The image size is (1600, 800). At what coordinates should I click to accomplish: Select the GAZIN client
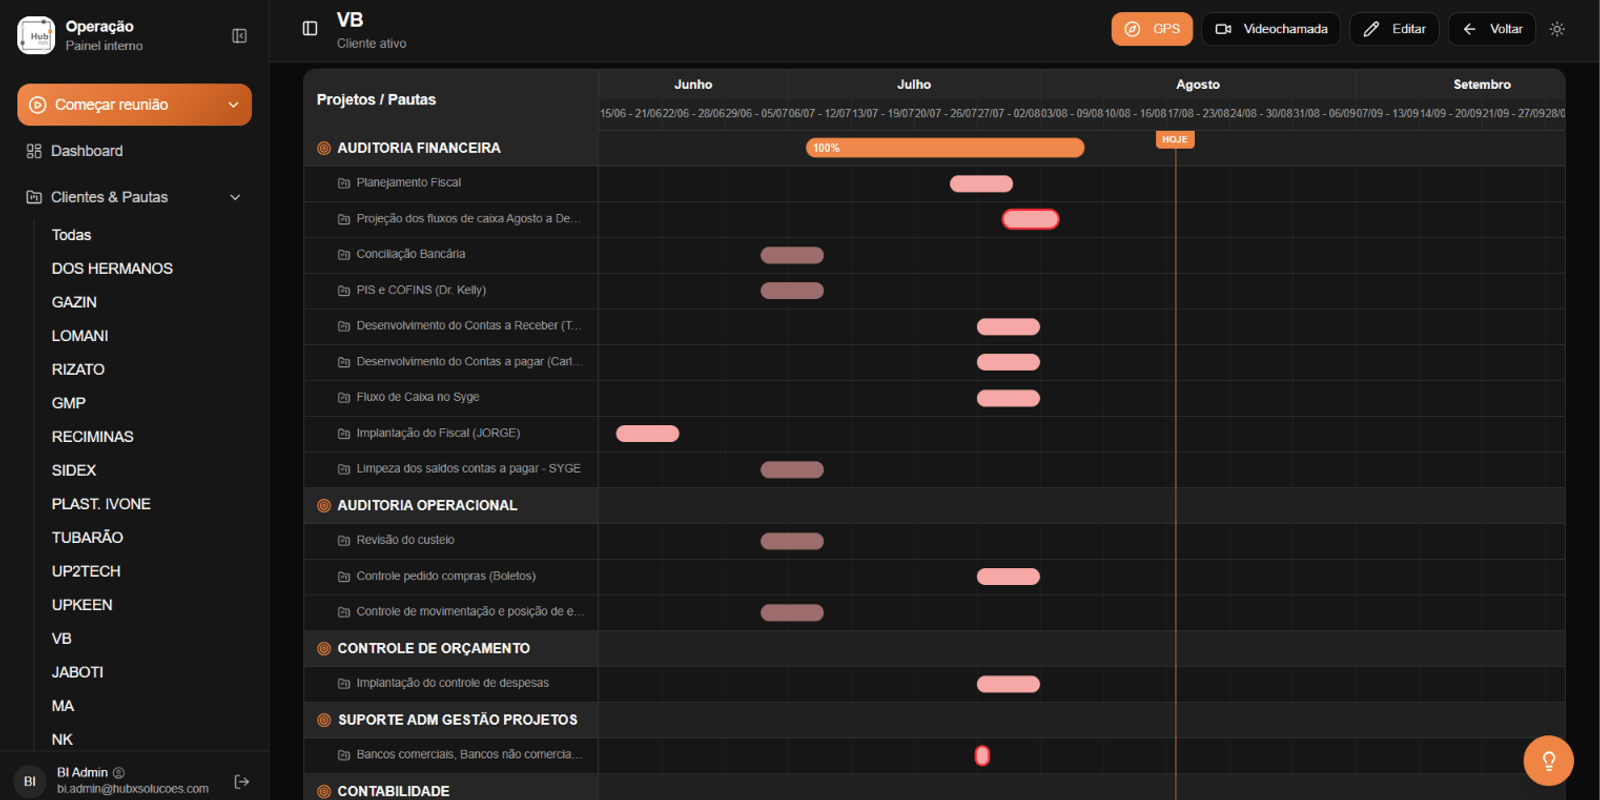(x=74, y=302)
